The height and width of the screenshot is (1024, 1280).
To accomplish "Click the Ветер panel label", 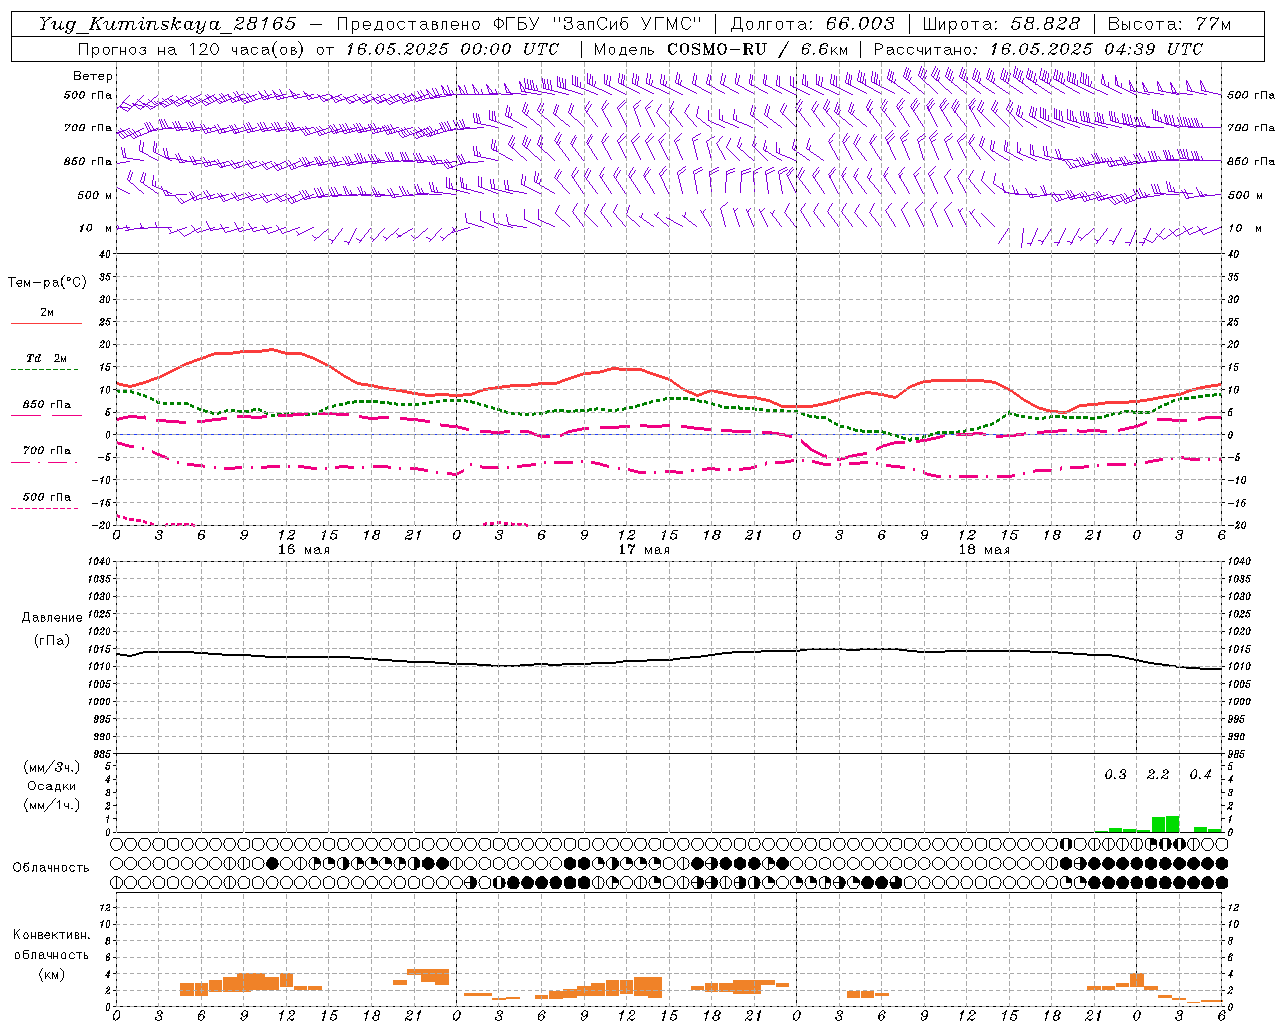I will pos(93,76).
